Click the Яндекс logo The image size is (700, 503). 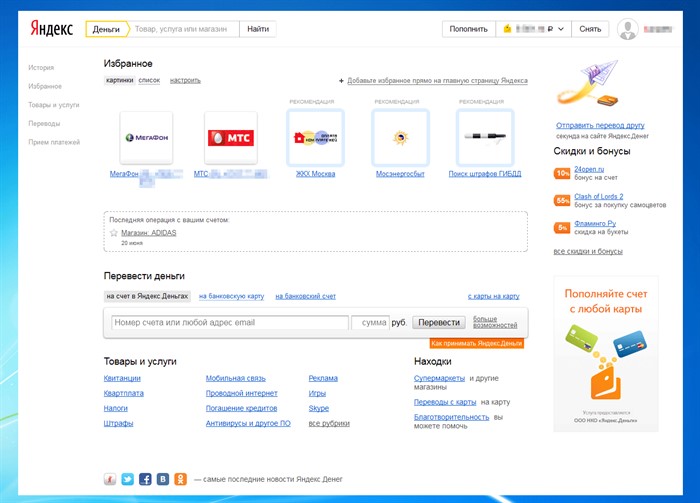coord(51,29)
